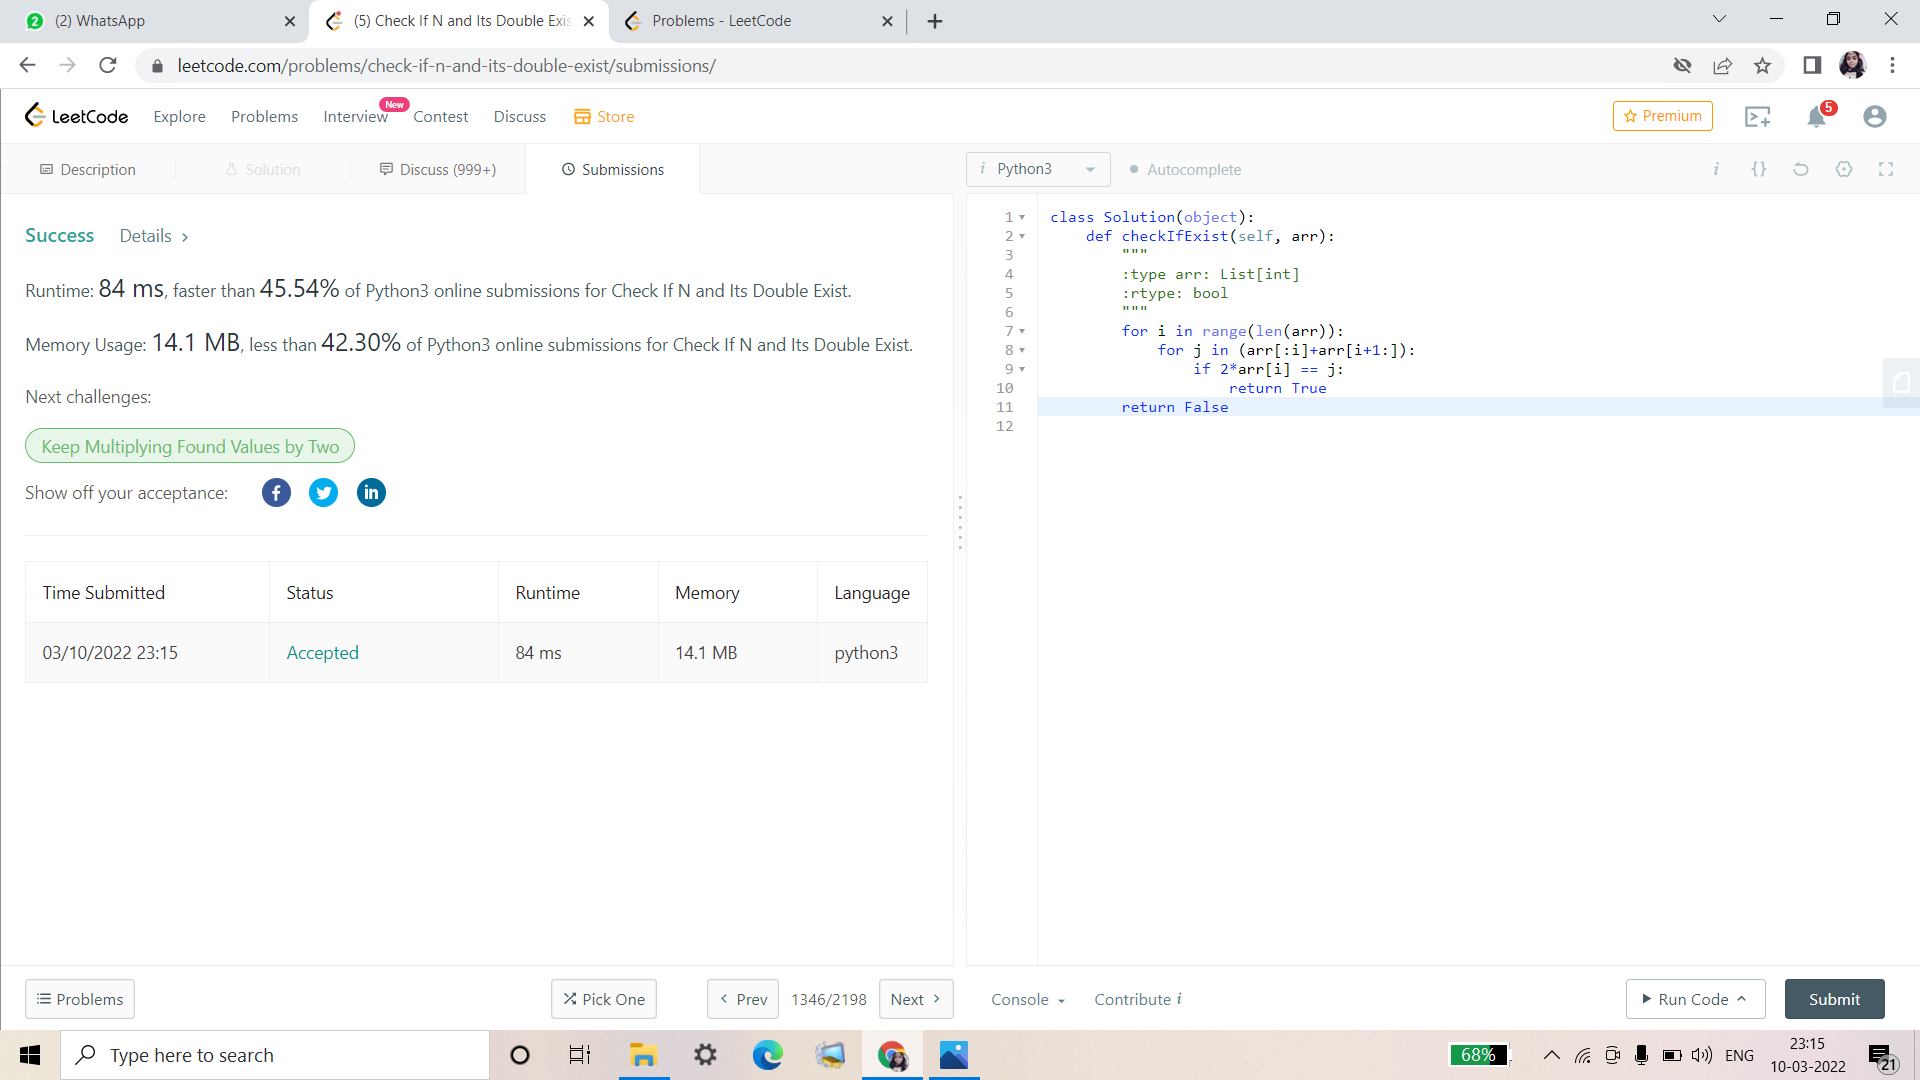The height and width of the screenshot is (1080, 1920).
Task: Go back with the browser back arrow
Action: 28,66
